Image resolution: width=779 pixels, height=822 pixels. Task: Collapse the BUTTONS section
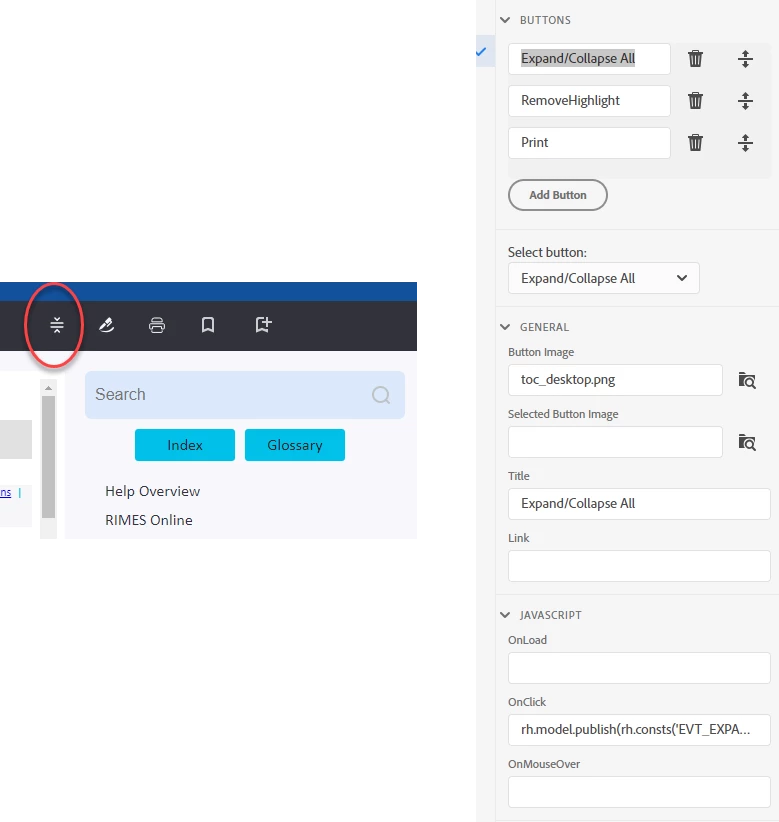click(505, 20)
